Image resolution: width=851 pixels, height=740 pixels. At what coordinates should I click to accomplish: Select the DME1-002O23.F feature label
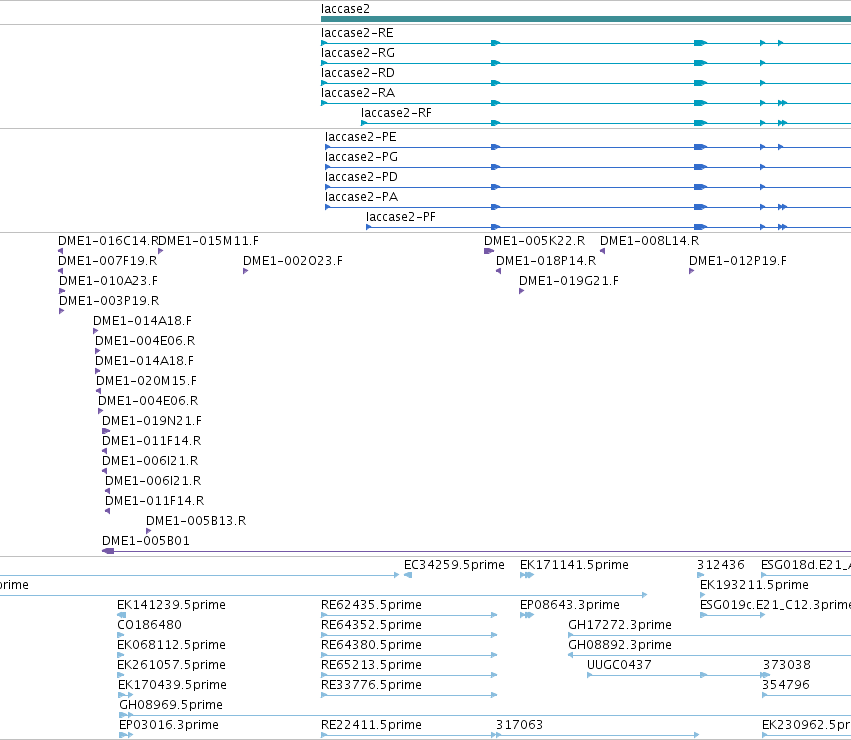[x=293, y=261]
